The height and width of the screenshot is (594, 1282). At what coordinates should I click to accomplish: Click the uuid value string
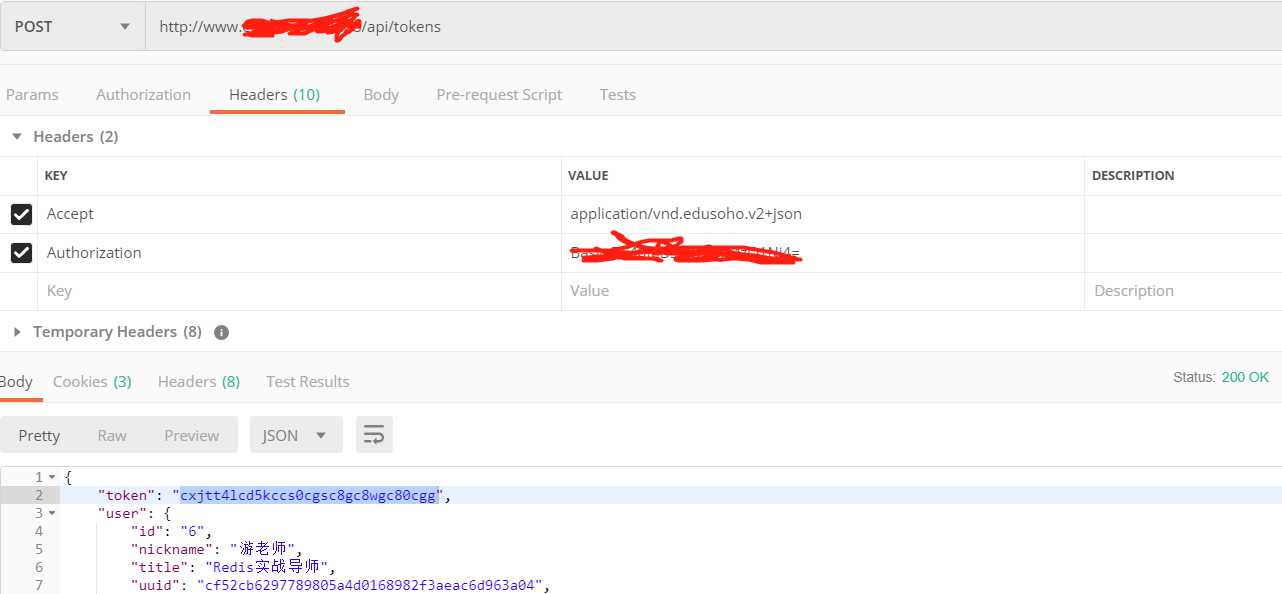(x=372, y=585)
